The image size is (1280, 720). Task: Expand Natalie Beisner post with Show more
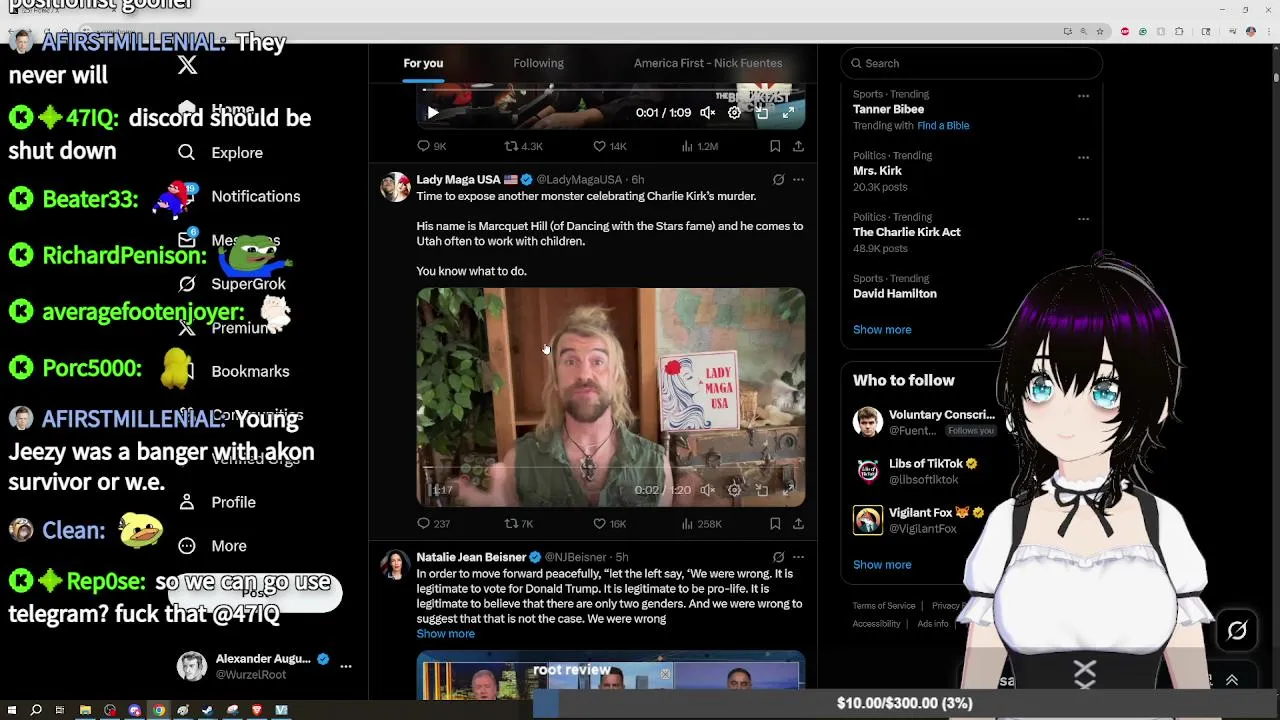point(445,634)
